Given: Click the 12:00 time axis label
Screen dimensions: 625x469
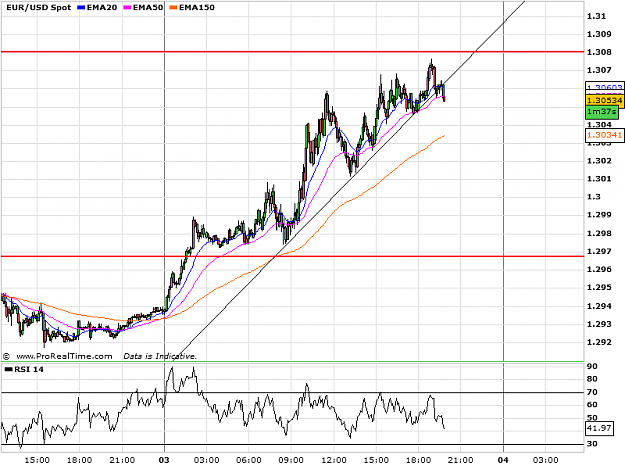Looking at the screenshot, I should [x=334, y=460].
